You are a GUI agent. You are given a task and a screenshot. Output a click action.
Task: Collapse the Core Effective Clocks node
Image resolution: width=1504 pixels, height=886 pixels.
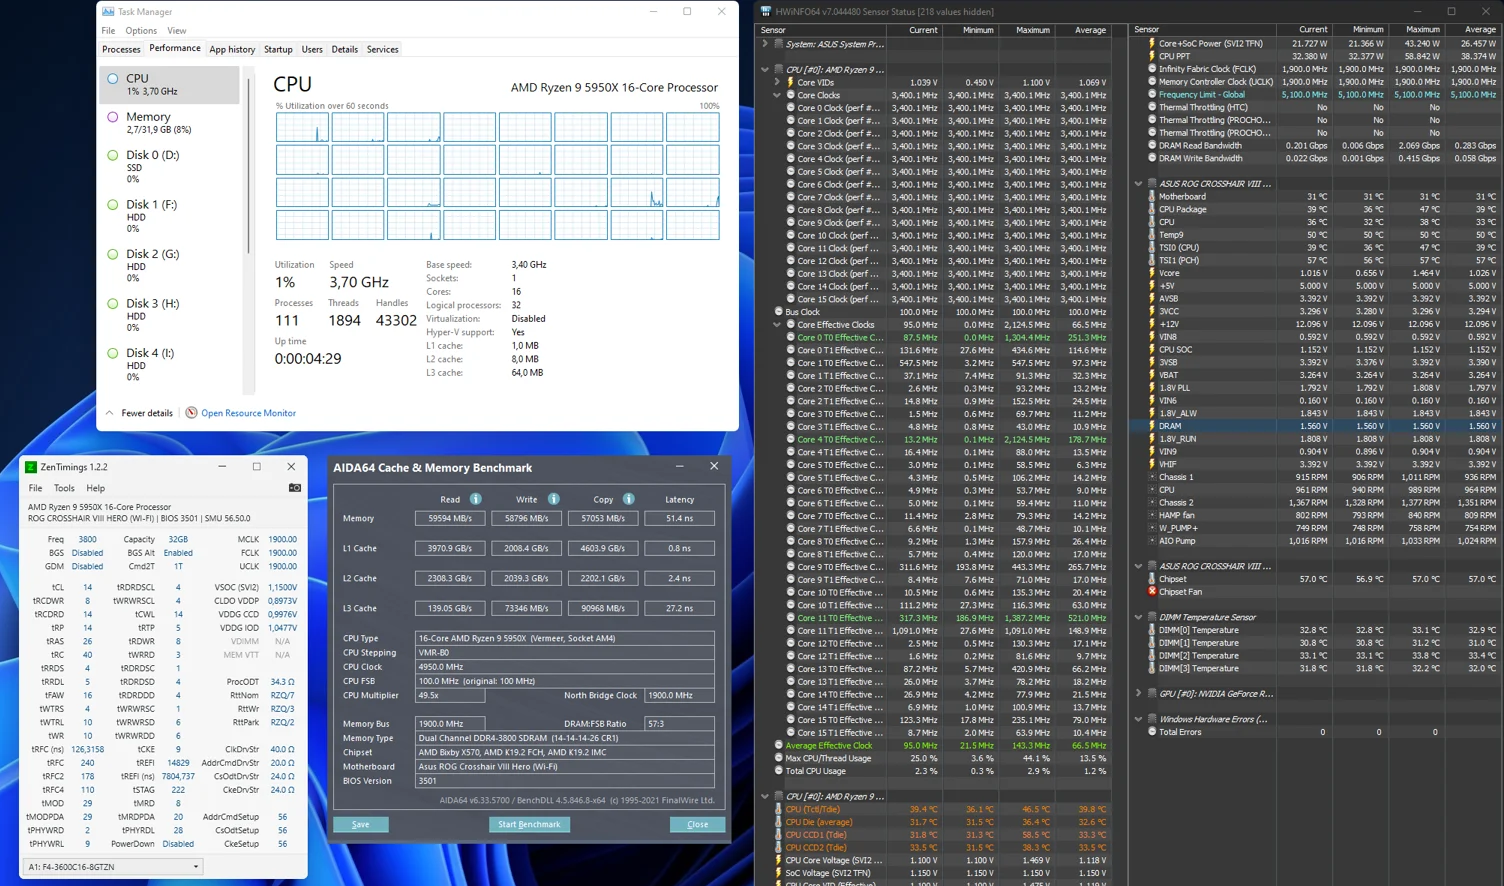pyautogui.click(x=777, y=325)
